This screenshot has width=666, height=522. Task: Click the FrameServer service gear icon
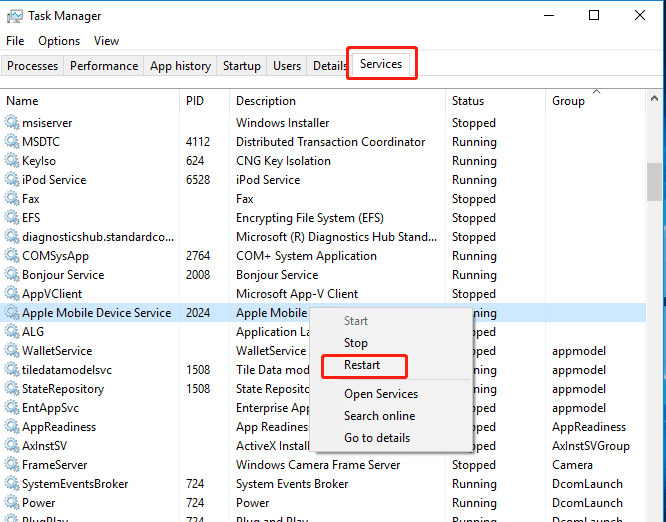pyautogui.click(x=12, y=465)
